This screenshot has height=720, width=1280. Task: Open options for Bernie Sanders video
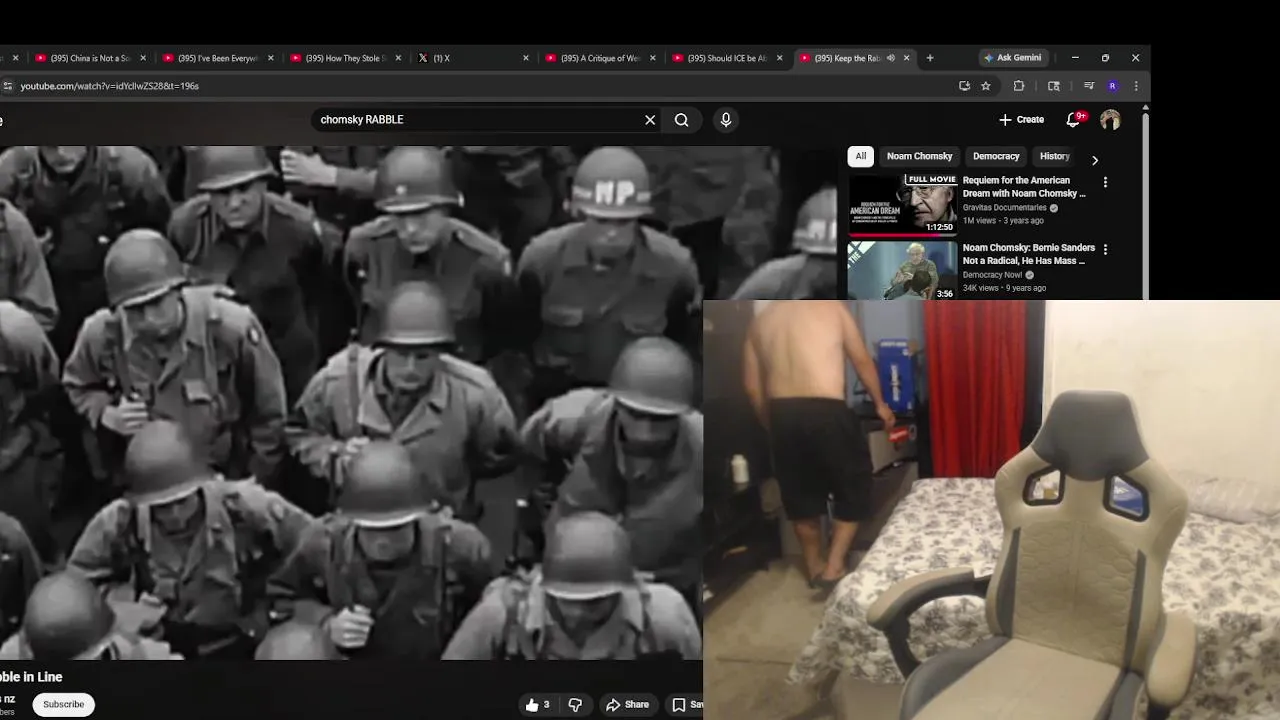(1105, 248)
